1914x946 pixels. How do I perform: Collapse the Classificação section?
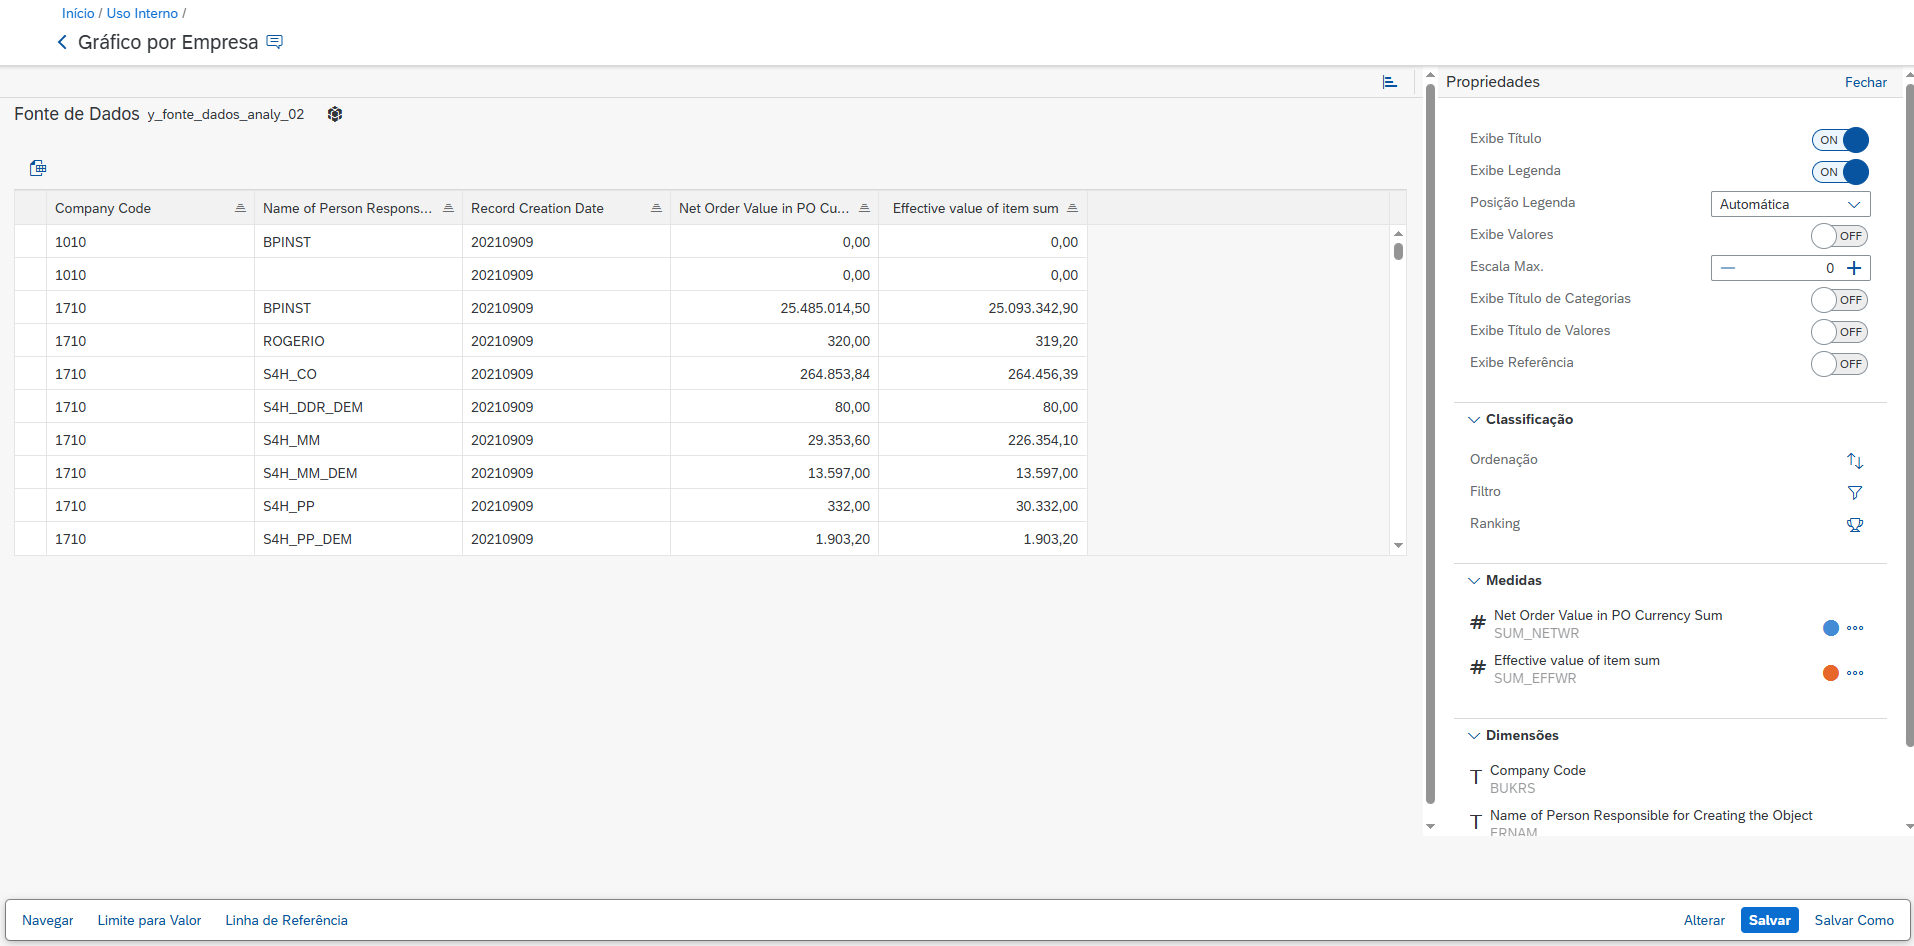pyautogui.click(x=1474, y=420)
